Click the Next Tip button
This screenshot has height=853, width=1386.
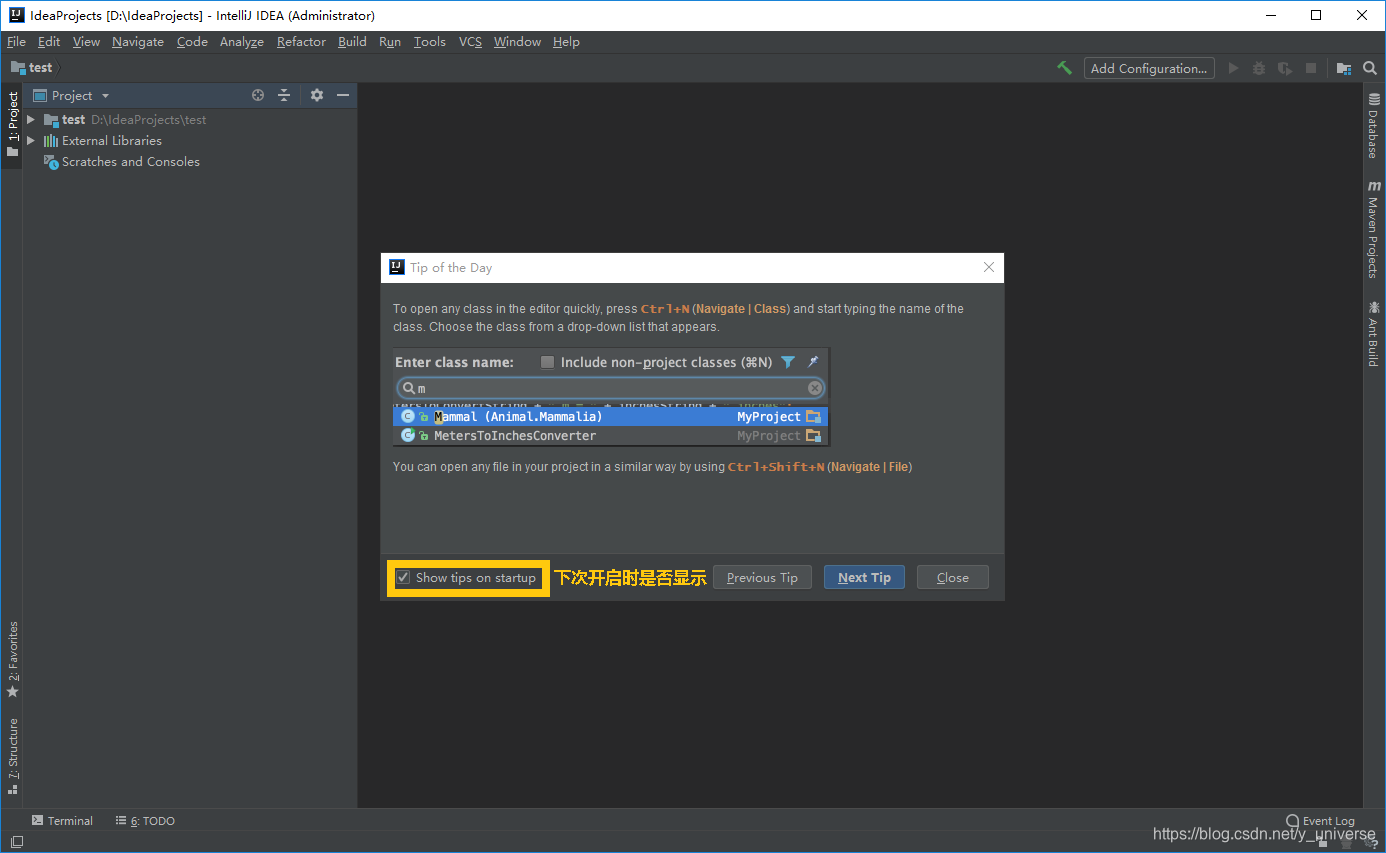[x=864, y=577]
